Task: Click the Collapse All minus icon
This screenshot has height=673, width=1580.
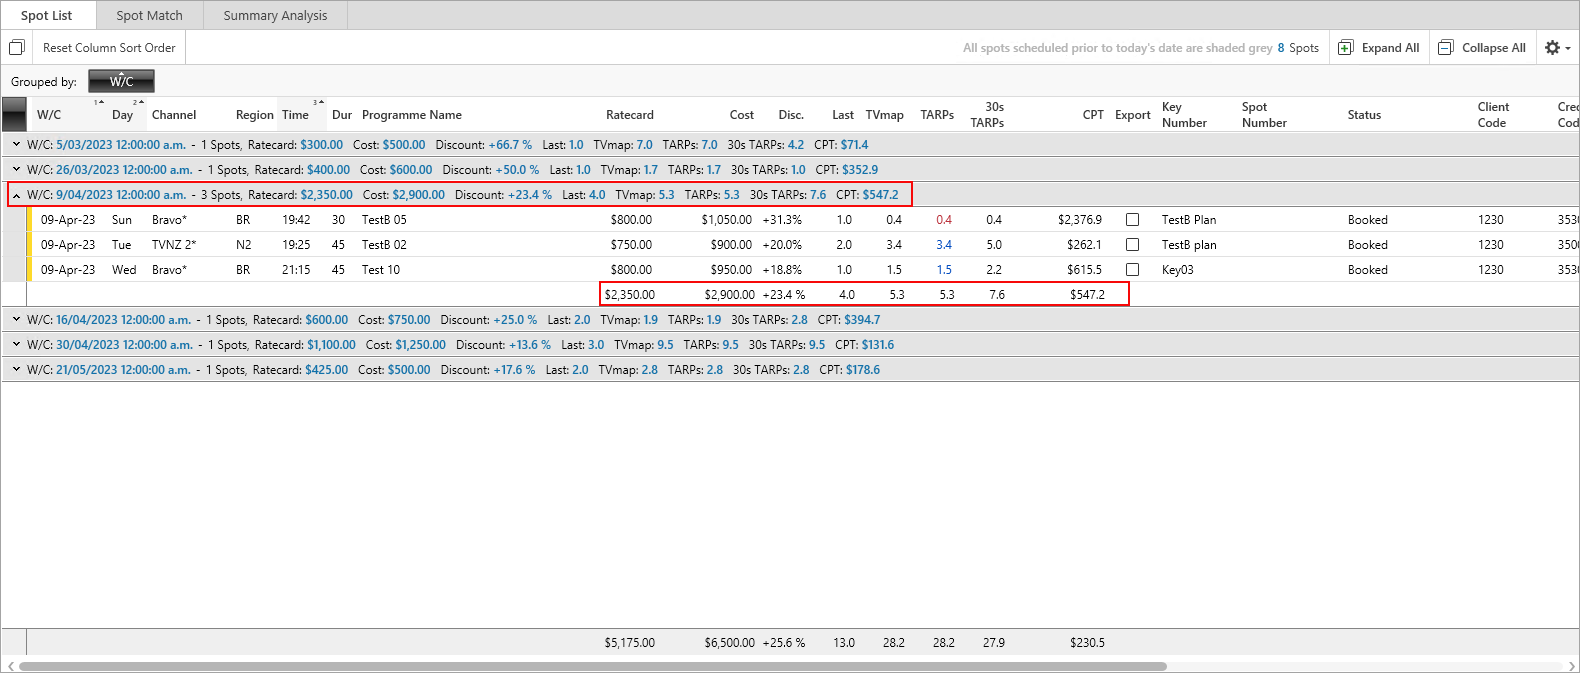Action: (1446, 48)
